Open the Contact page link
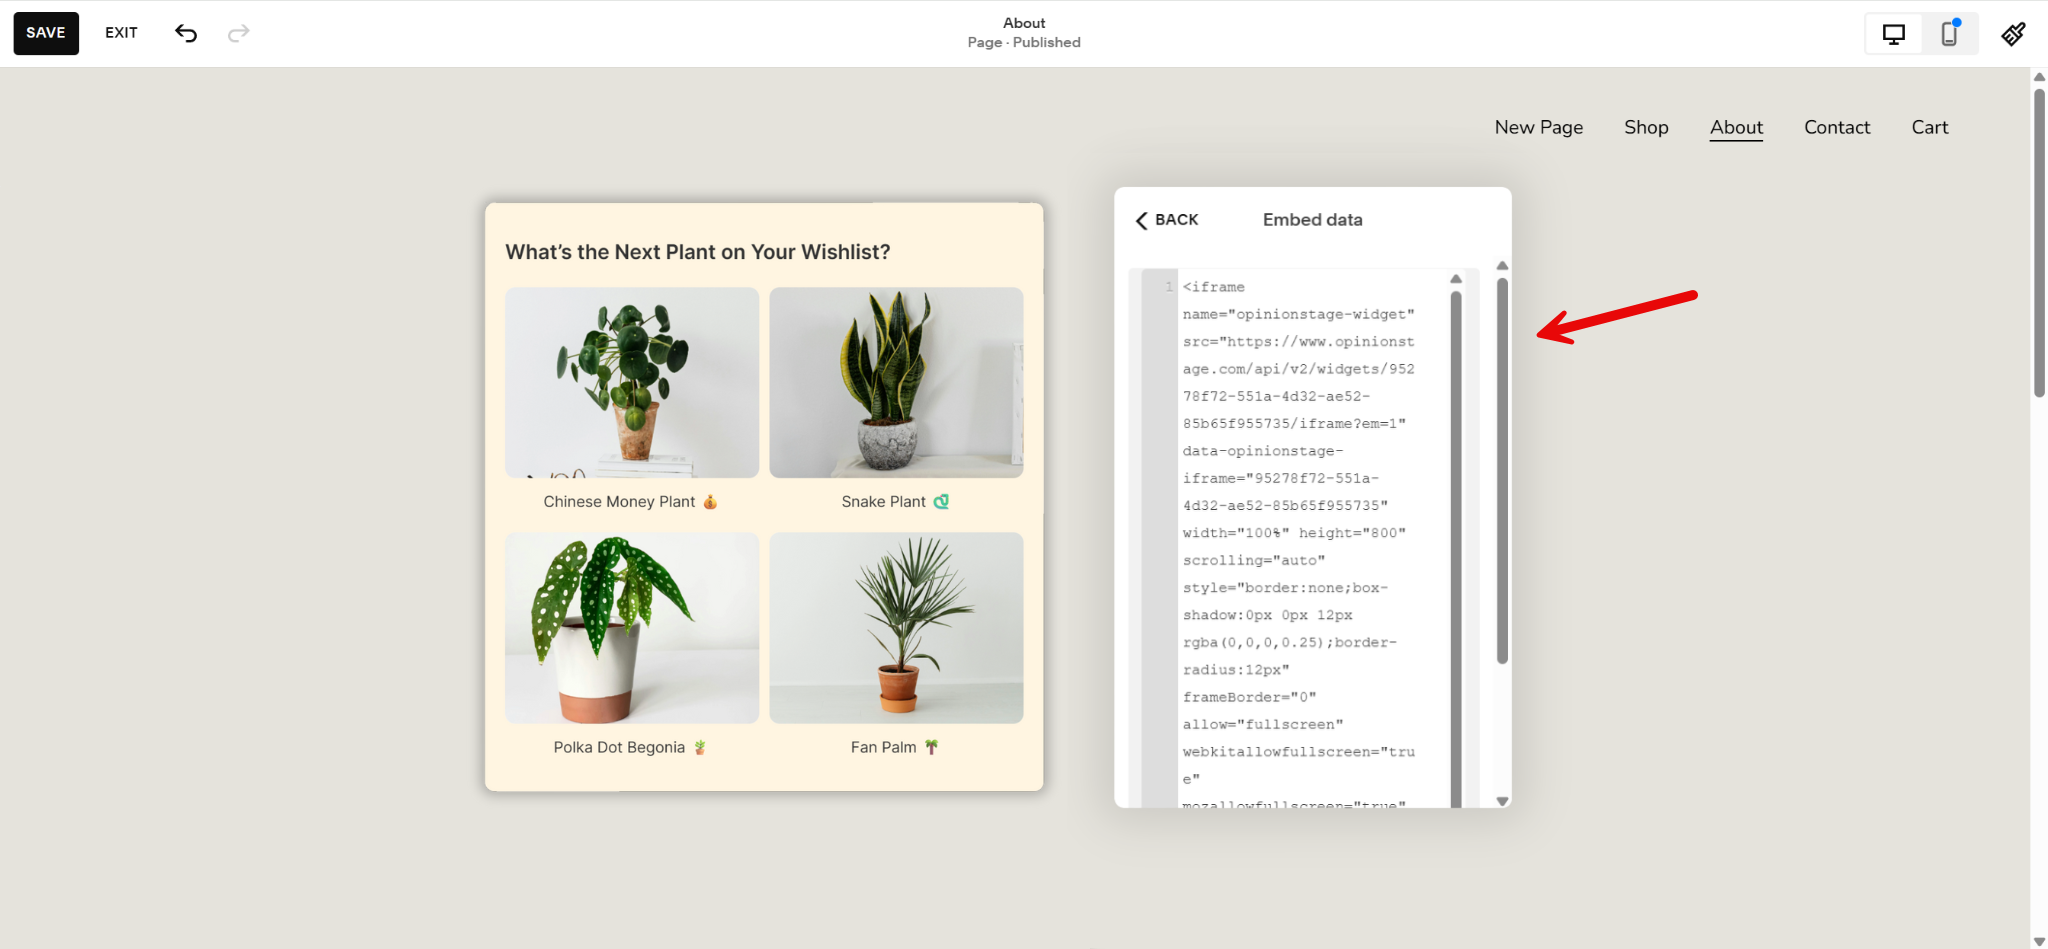The height and width of the screenshot is (949, 2048). pos(1836,127)
